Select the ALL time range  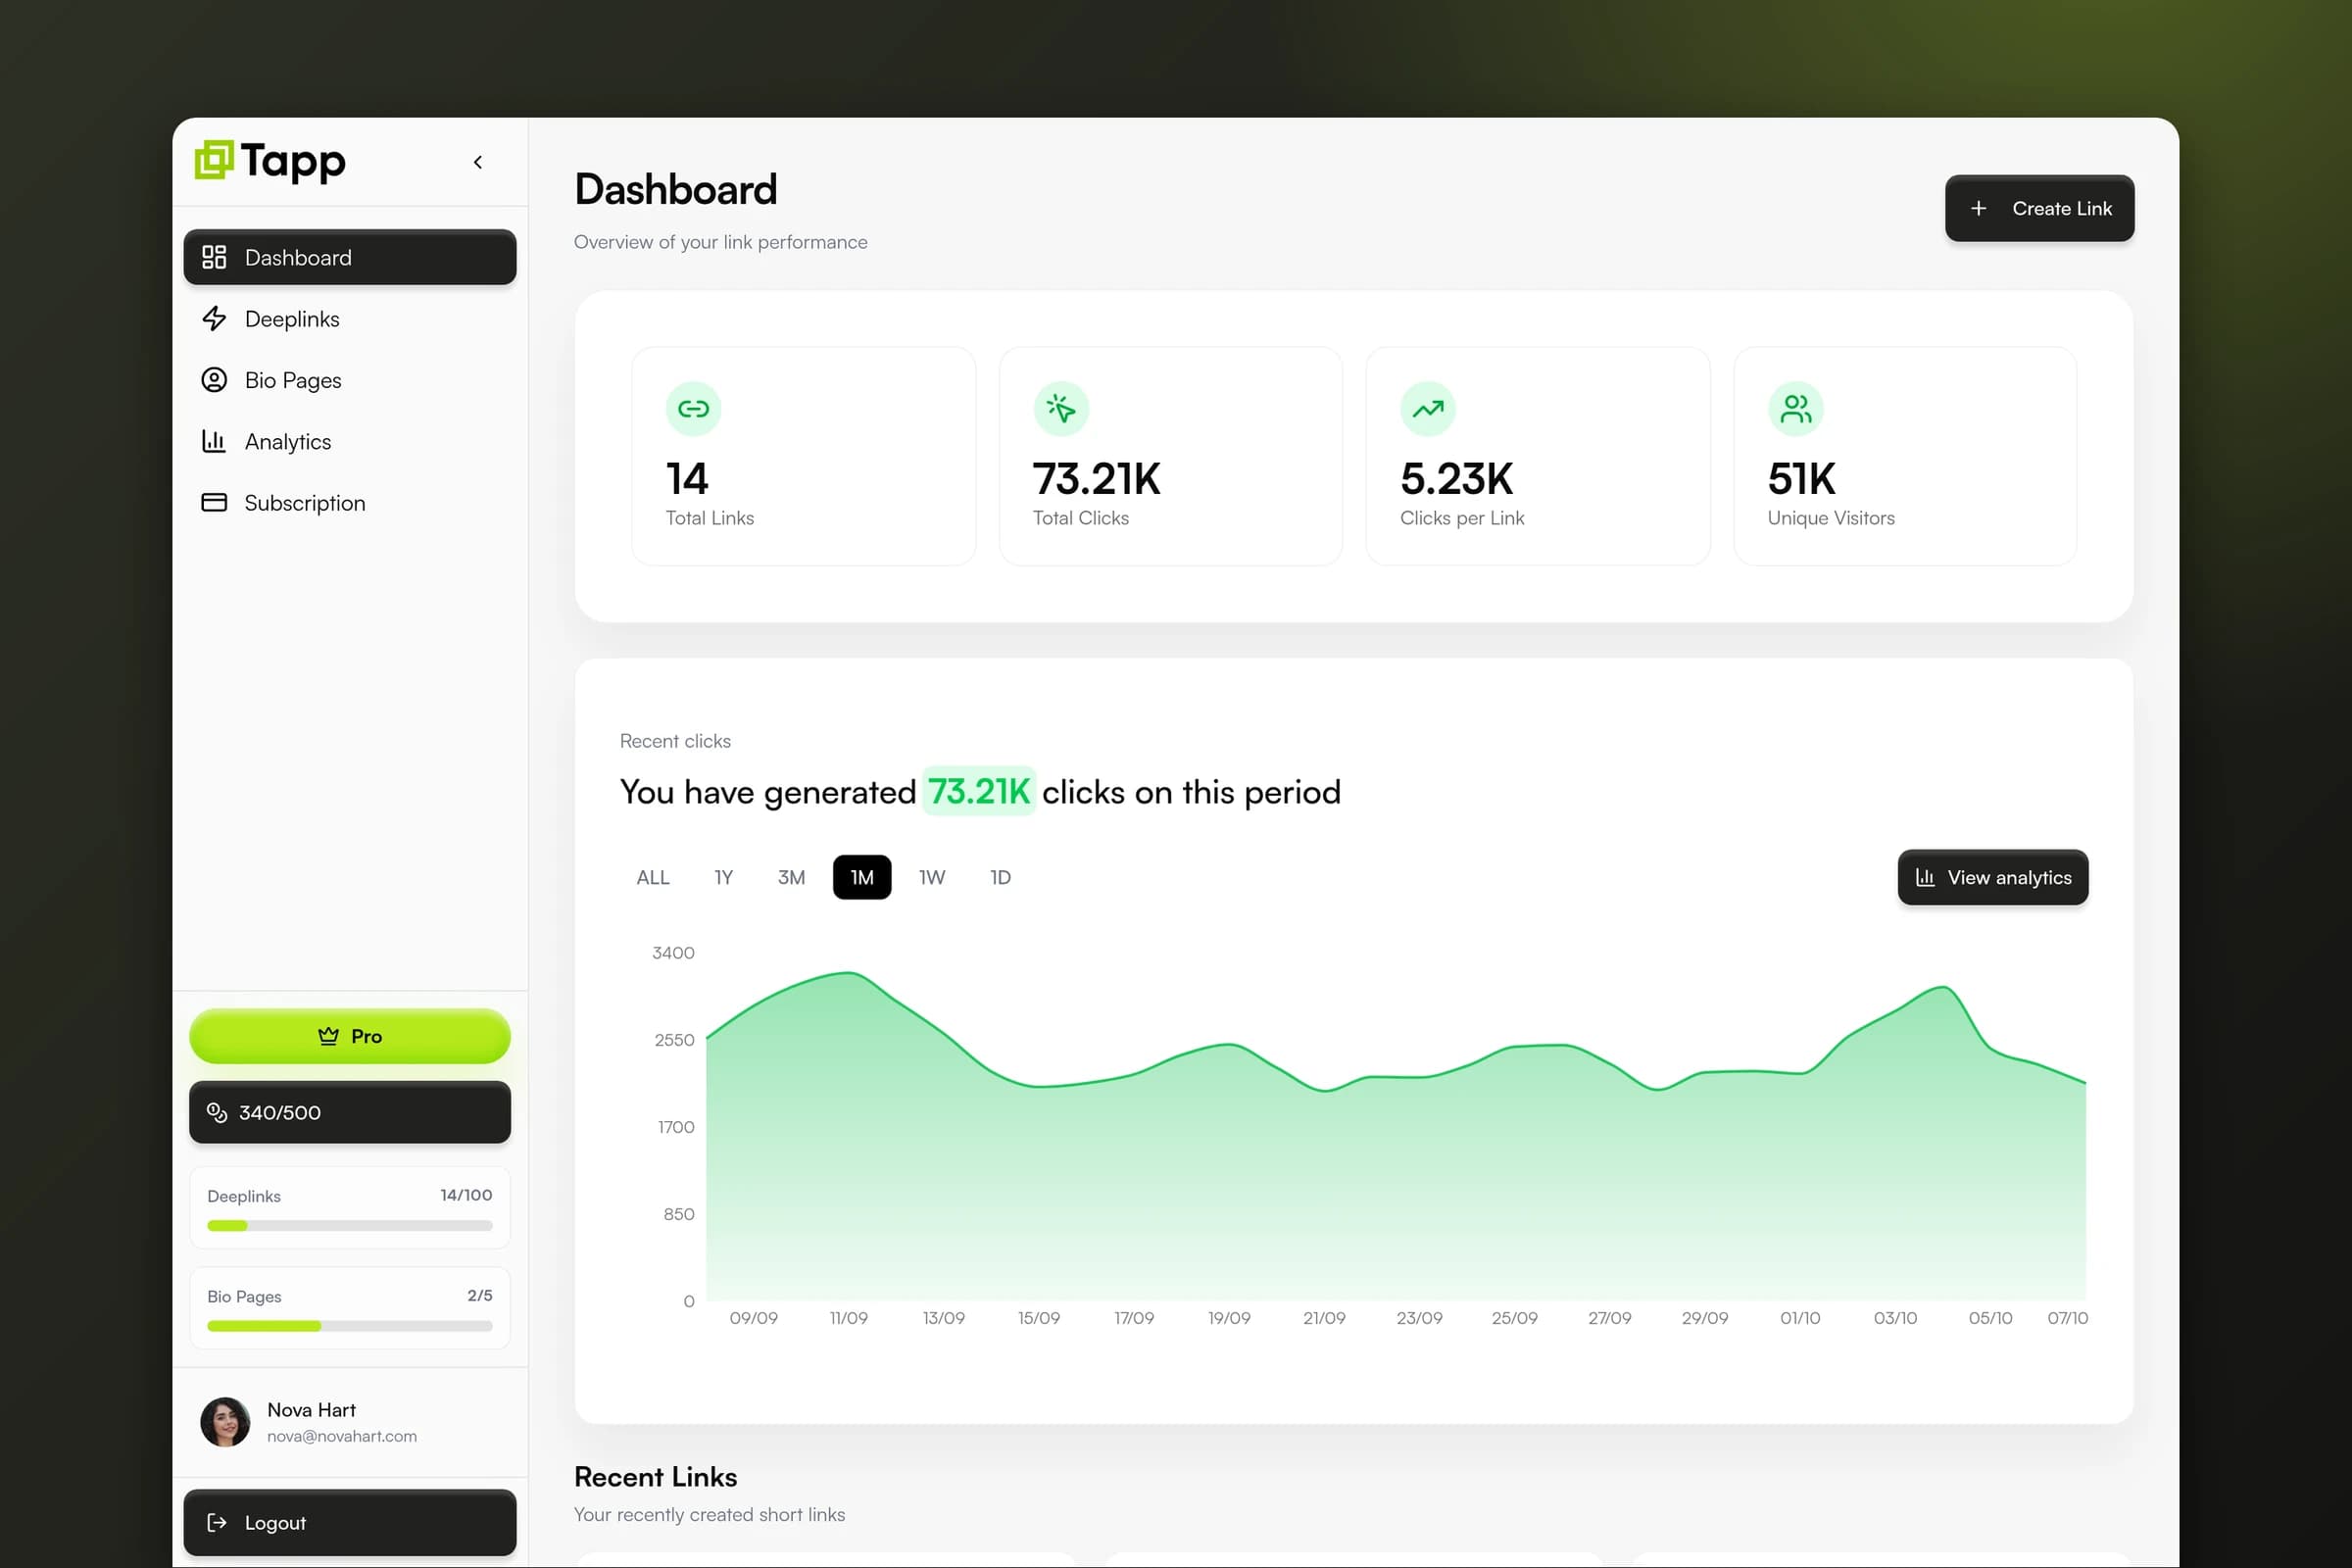pos(653,877)
